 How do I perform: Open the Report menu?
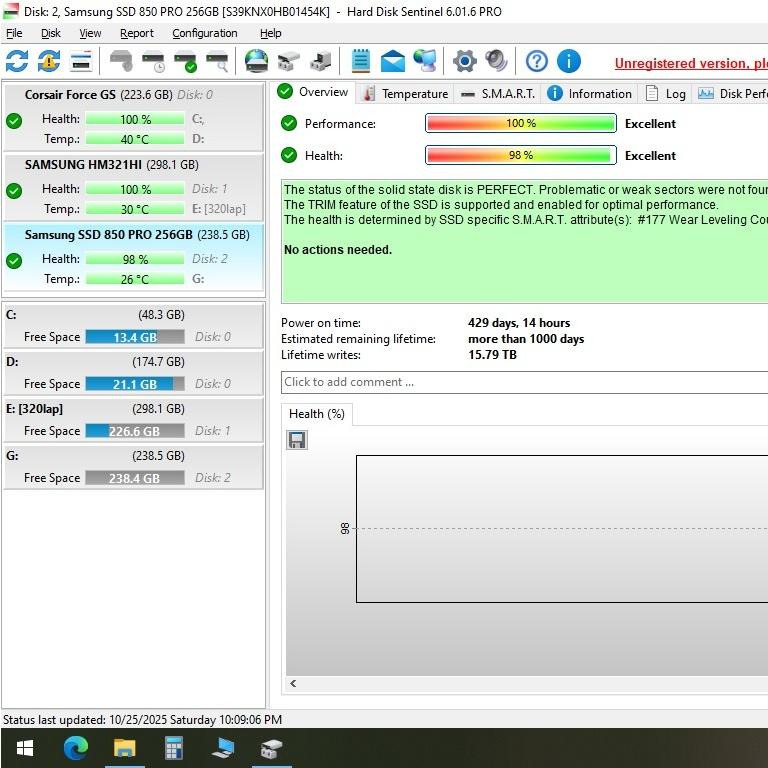137,33
